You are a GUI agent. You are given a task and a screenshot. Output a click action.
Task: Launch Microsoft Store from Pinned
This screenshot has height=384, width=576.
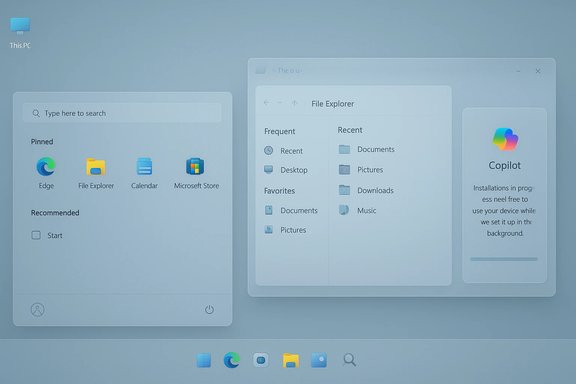click(x=196, y=173)
